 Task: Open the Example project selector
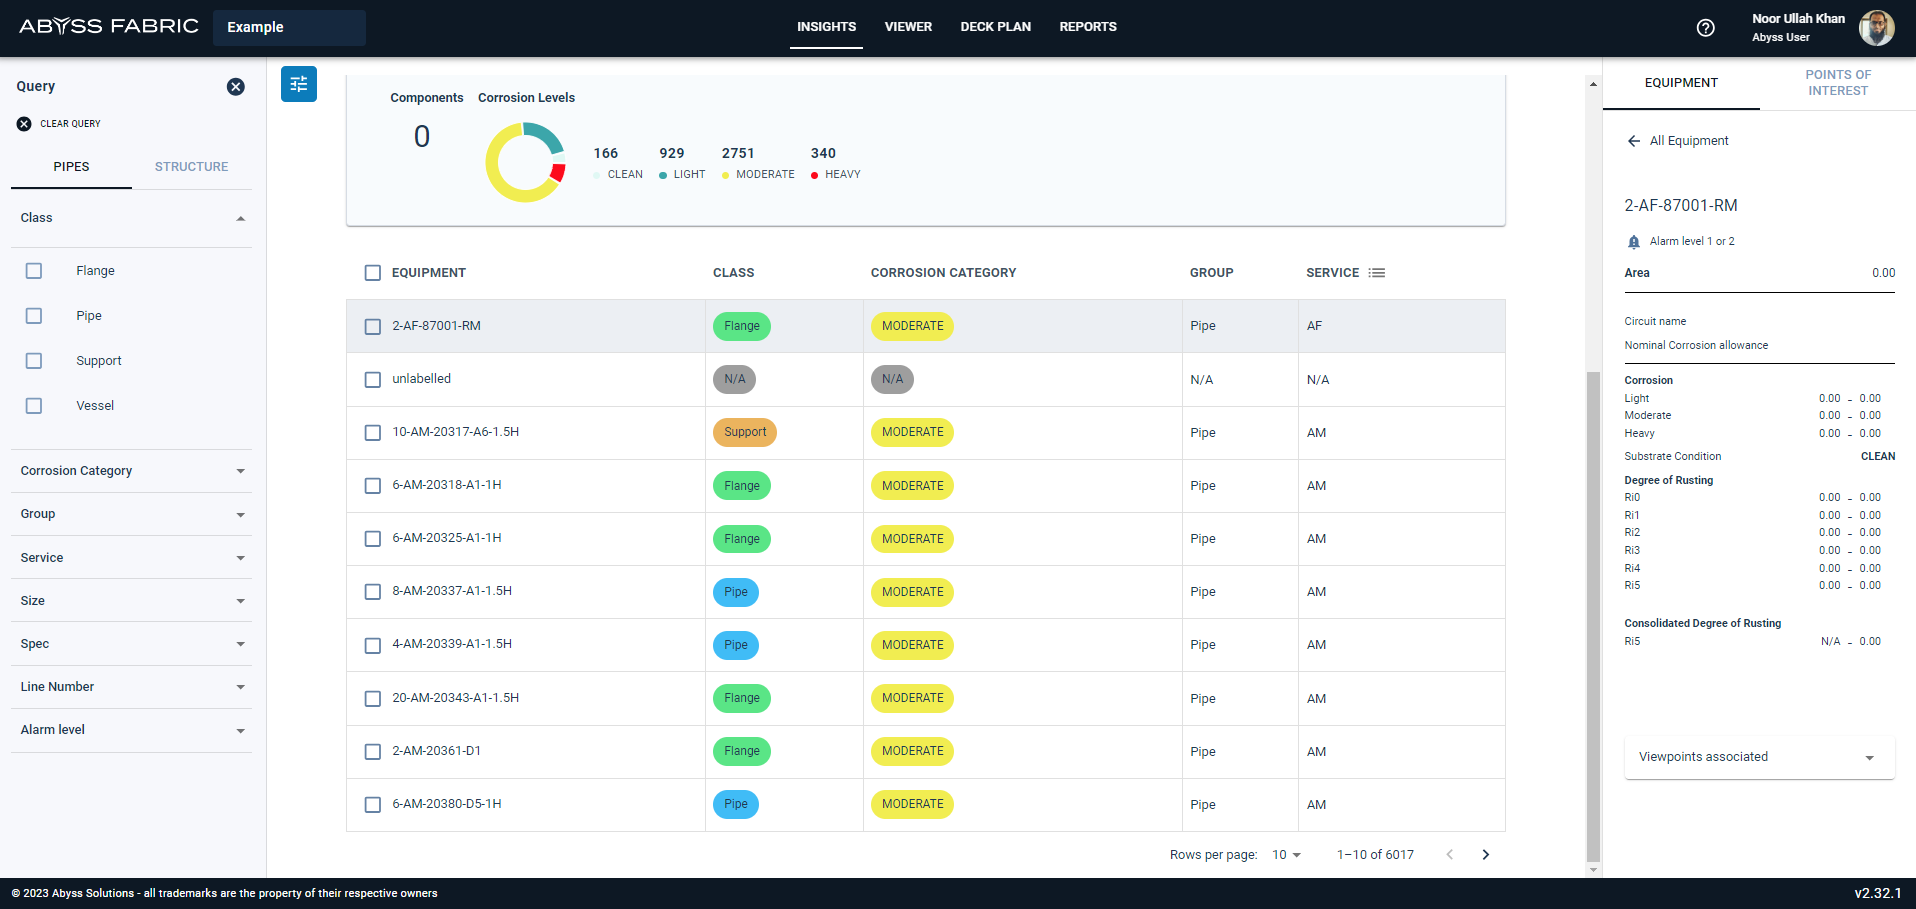pyautogui.click(x=289, y=28)
